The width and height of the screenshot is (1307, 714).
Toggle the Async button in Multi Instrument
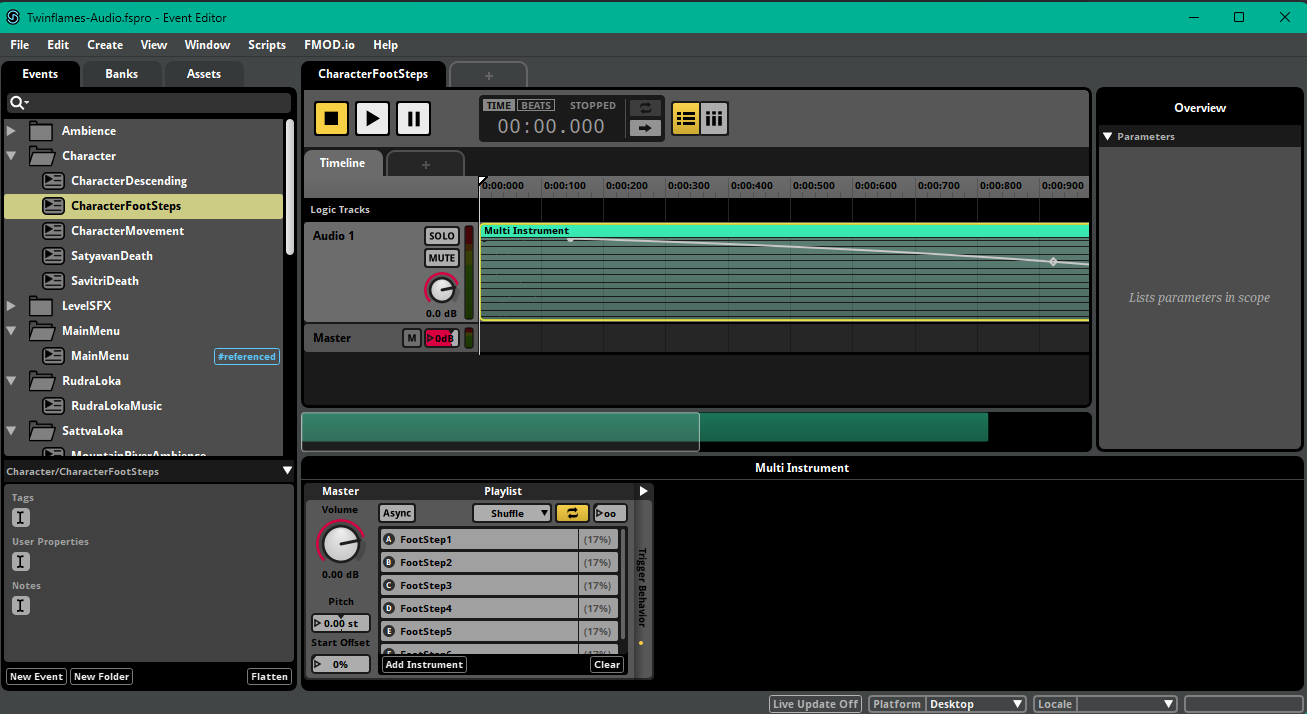(x=397, y=513)
